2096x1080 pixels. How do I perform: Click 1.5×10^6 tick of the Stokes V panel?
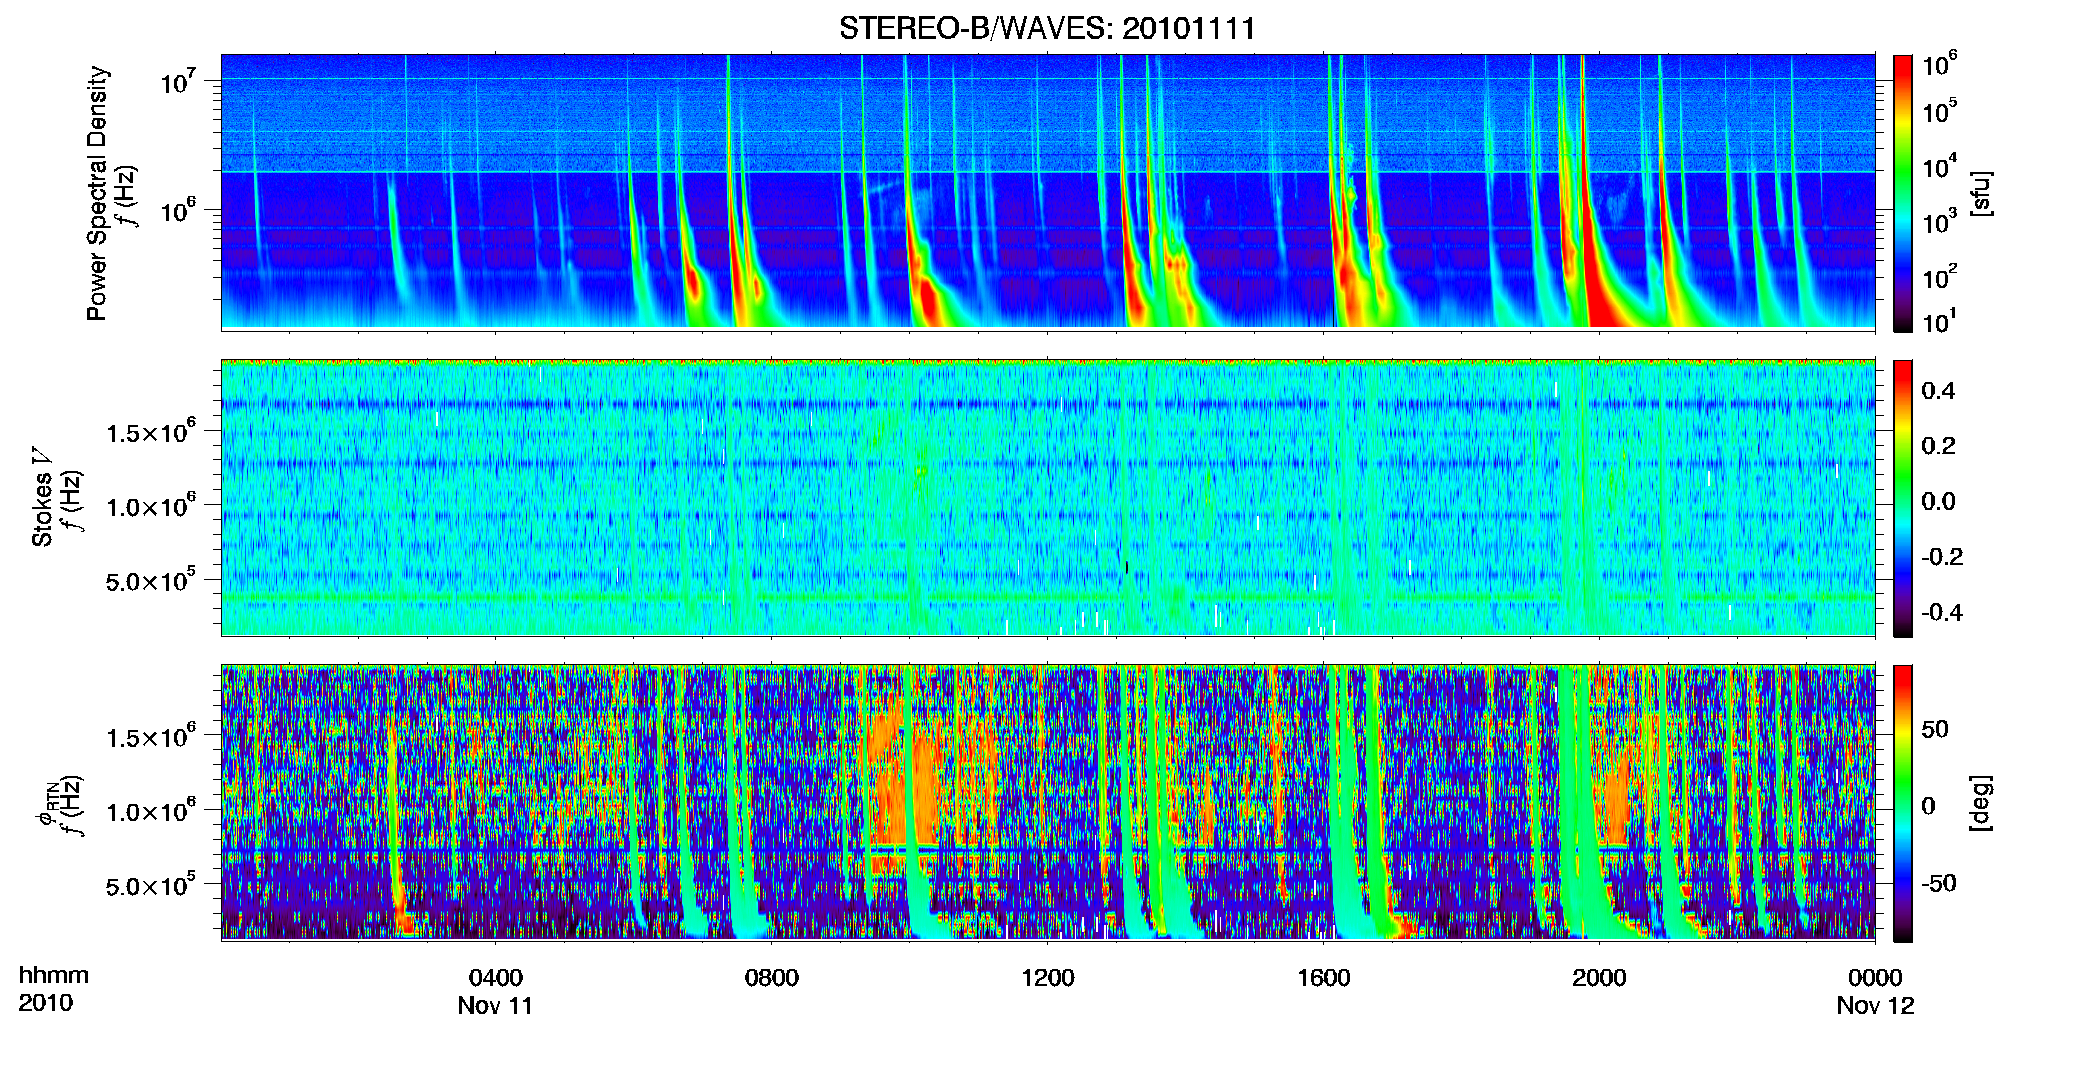(150, 432)
